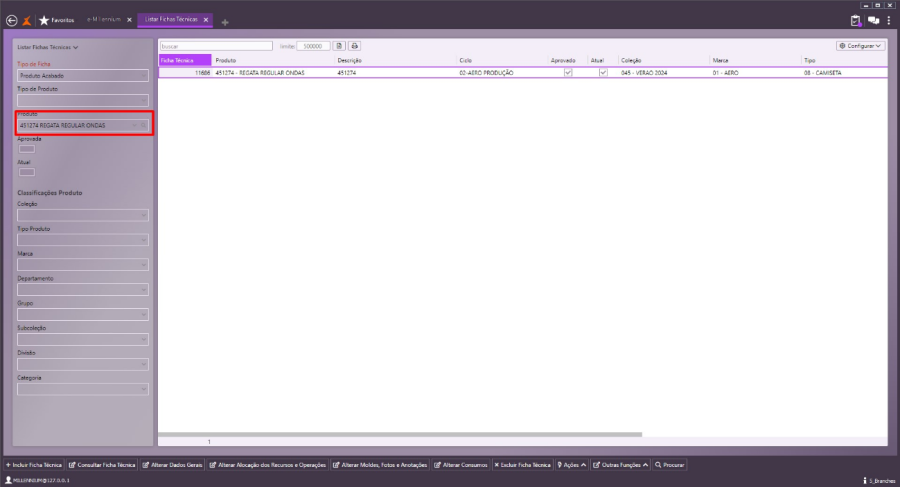Switch to the Listar Fichas Técnicas tab

(x=171, y=20)
